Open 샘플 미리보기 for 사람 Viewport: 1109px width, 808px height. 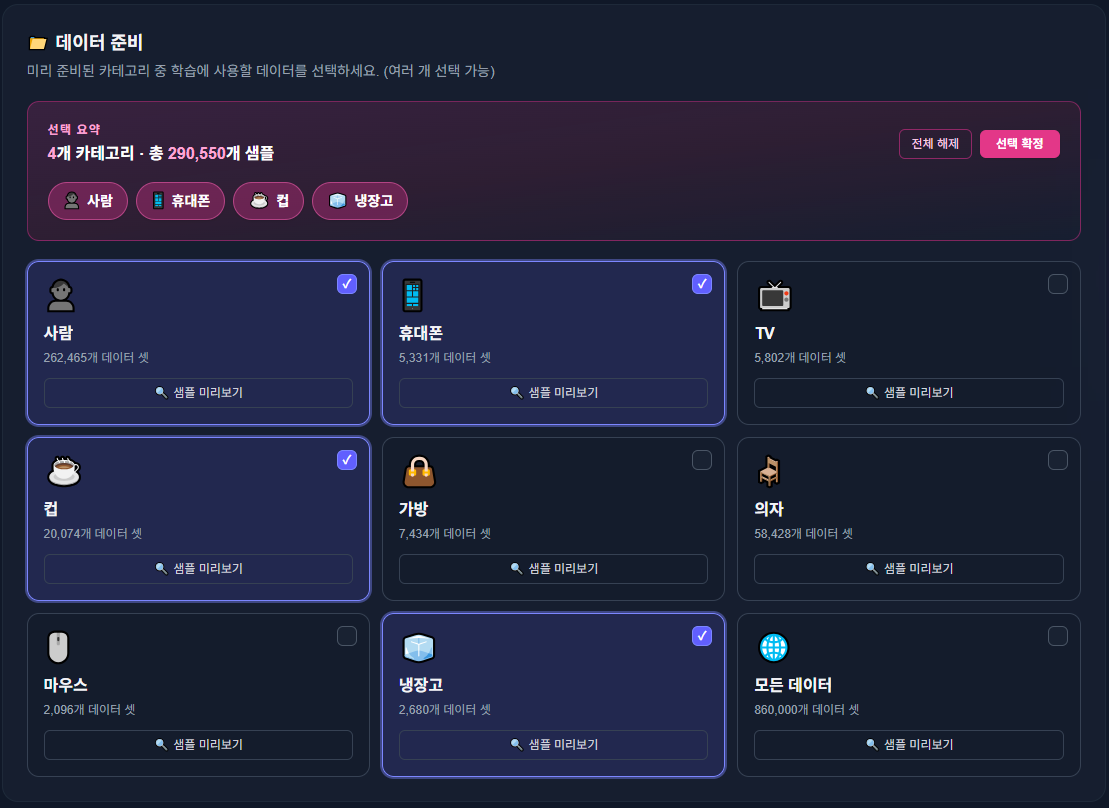click(198, 393)
